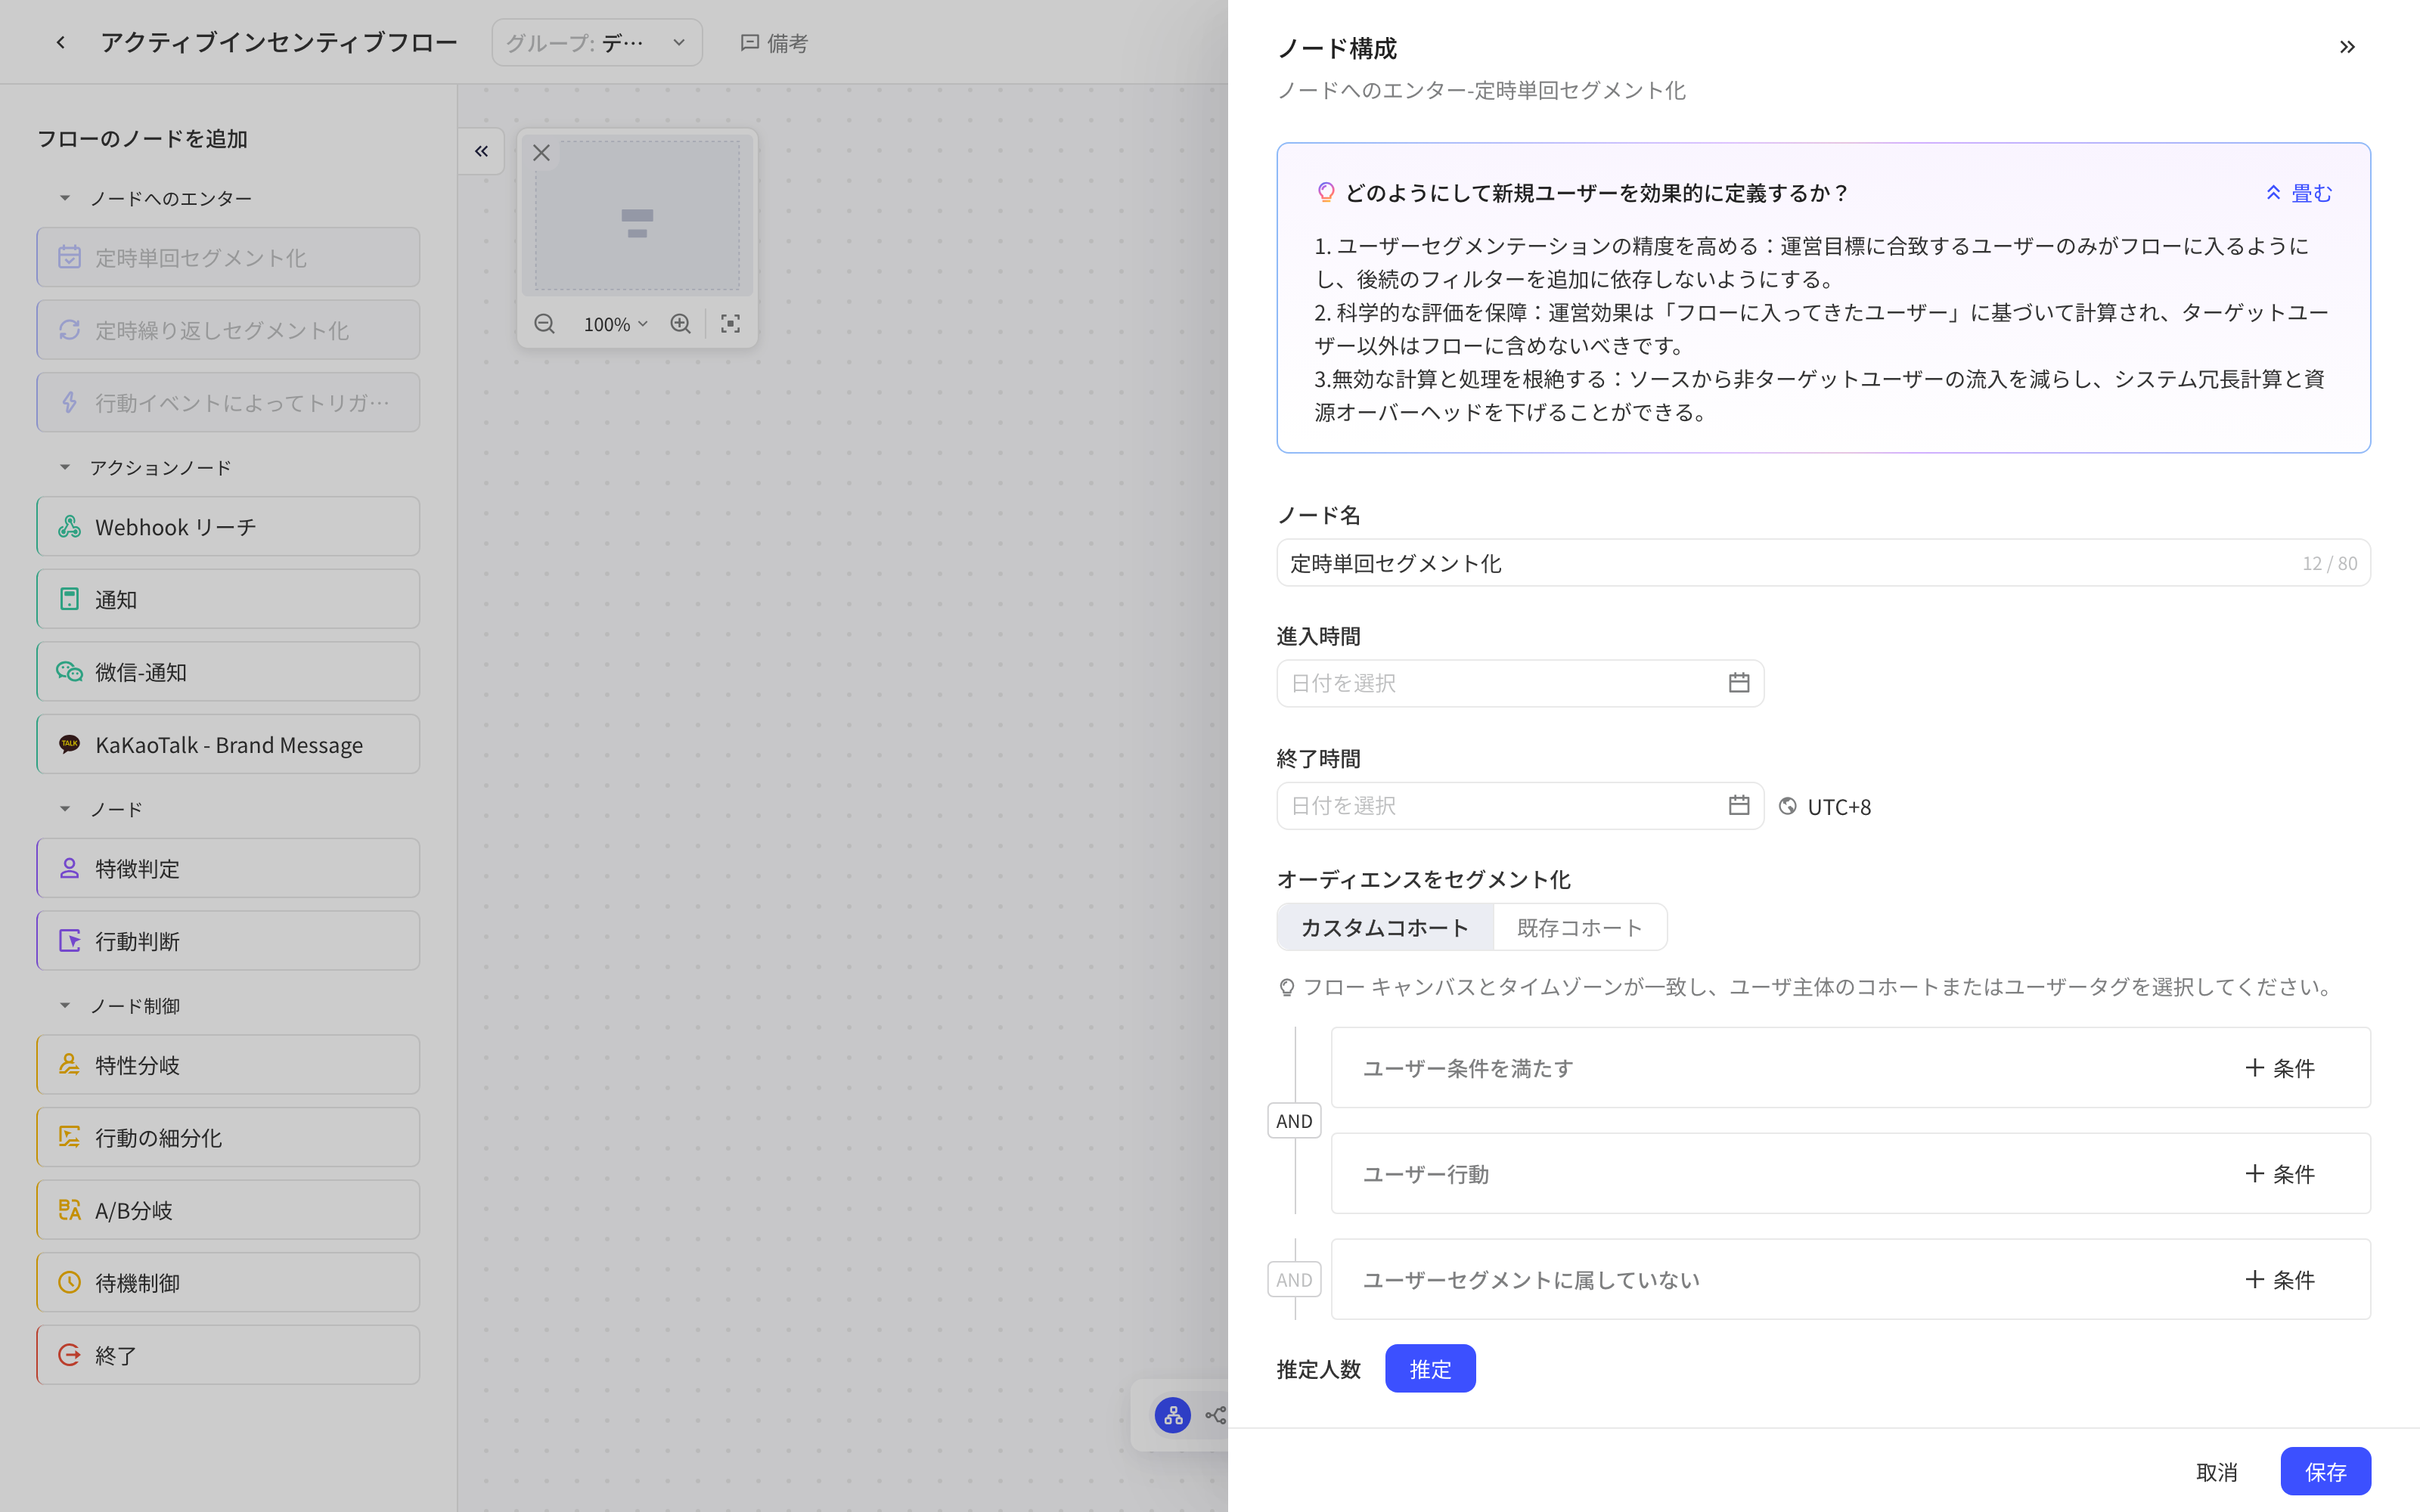Click the 定時単回セグメント化 calendar icon
2420x1512 pixels.
click(69, 257)
